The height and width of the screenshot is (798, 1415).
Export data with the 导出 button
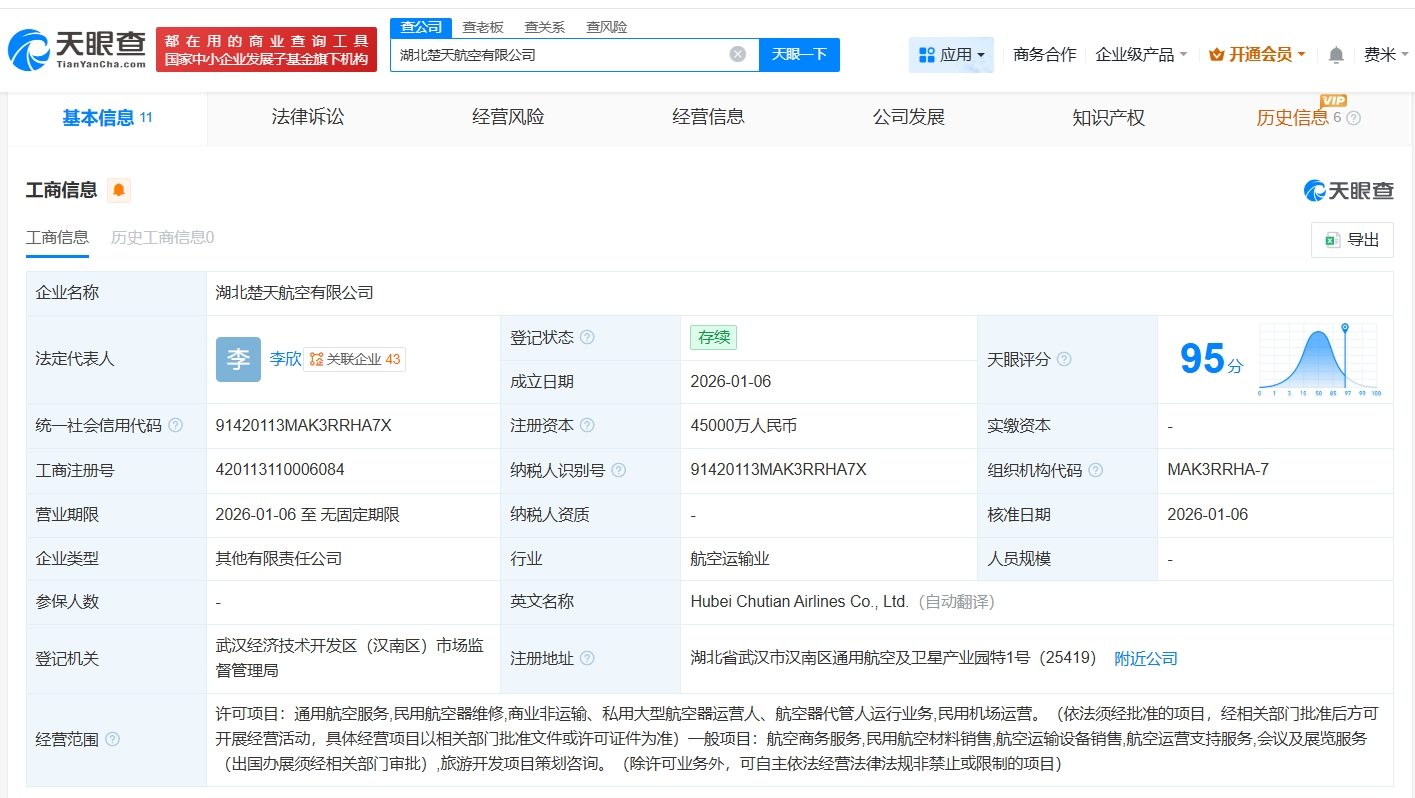1352,240
